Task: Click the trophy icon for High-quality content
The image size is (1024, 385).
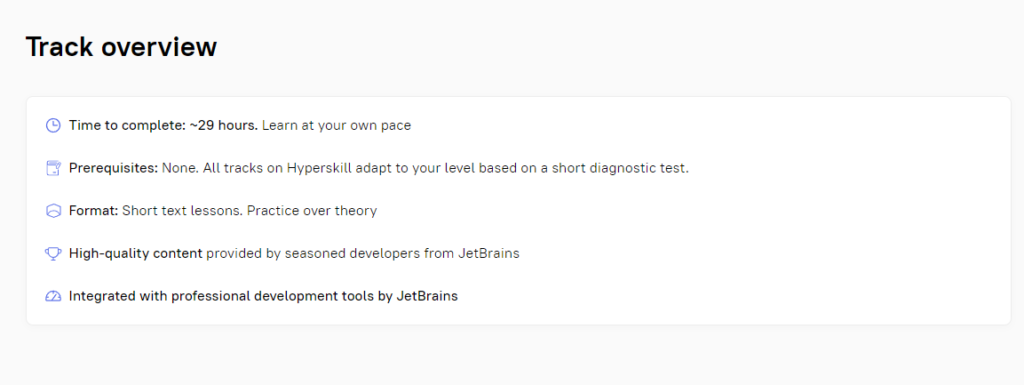Action: tap(53, 253)
